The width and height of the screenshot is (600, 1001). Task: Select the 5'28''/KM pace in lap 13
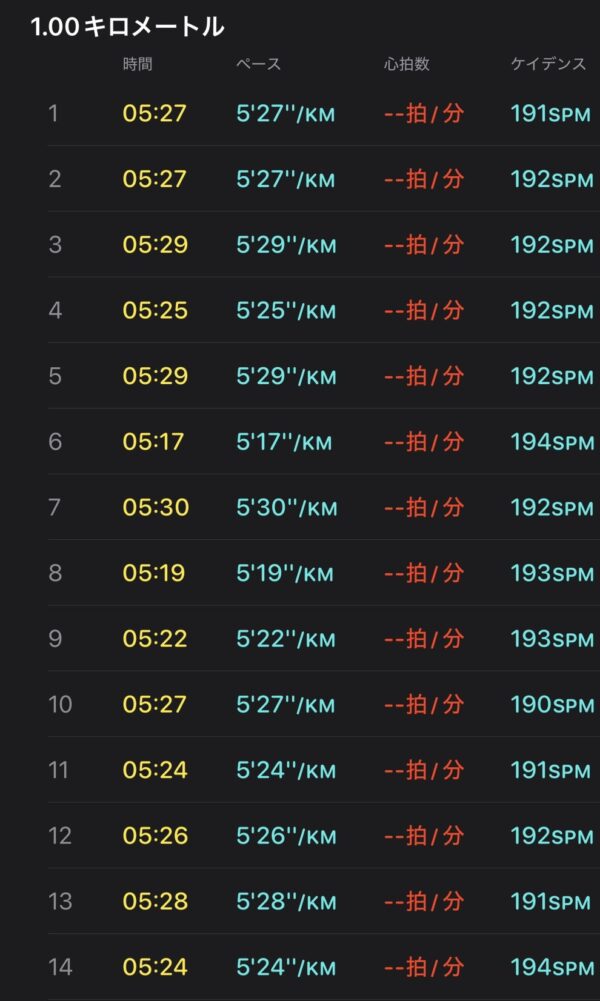coord(285,902)
